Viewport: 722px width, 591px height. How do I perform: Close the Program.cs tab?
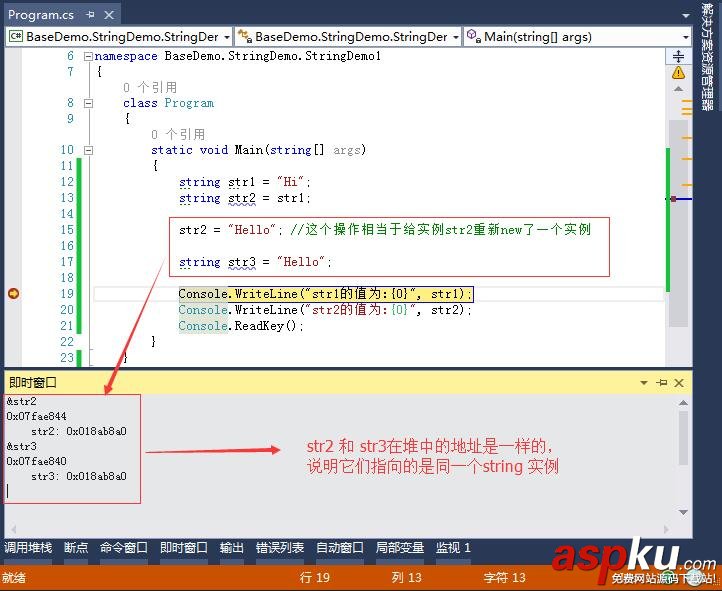pyautogui.click(x=109, y=15)
